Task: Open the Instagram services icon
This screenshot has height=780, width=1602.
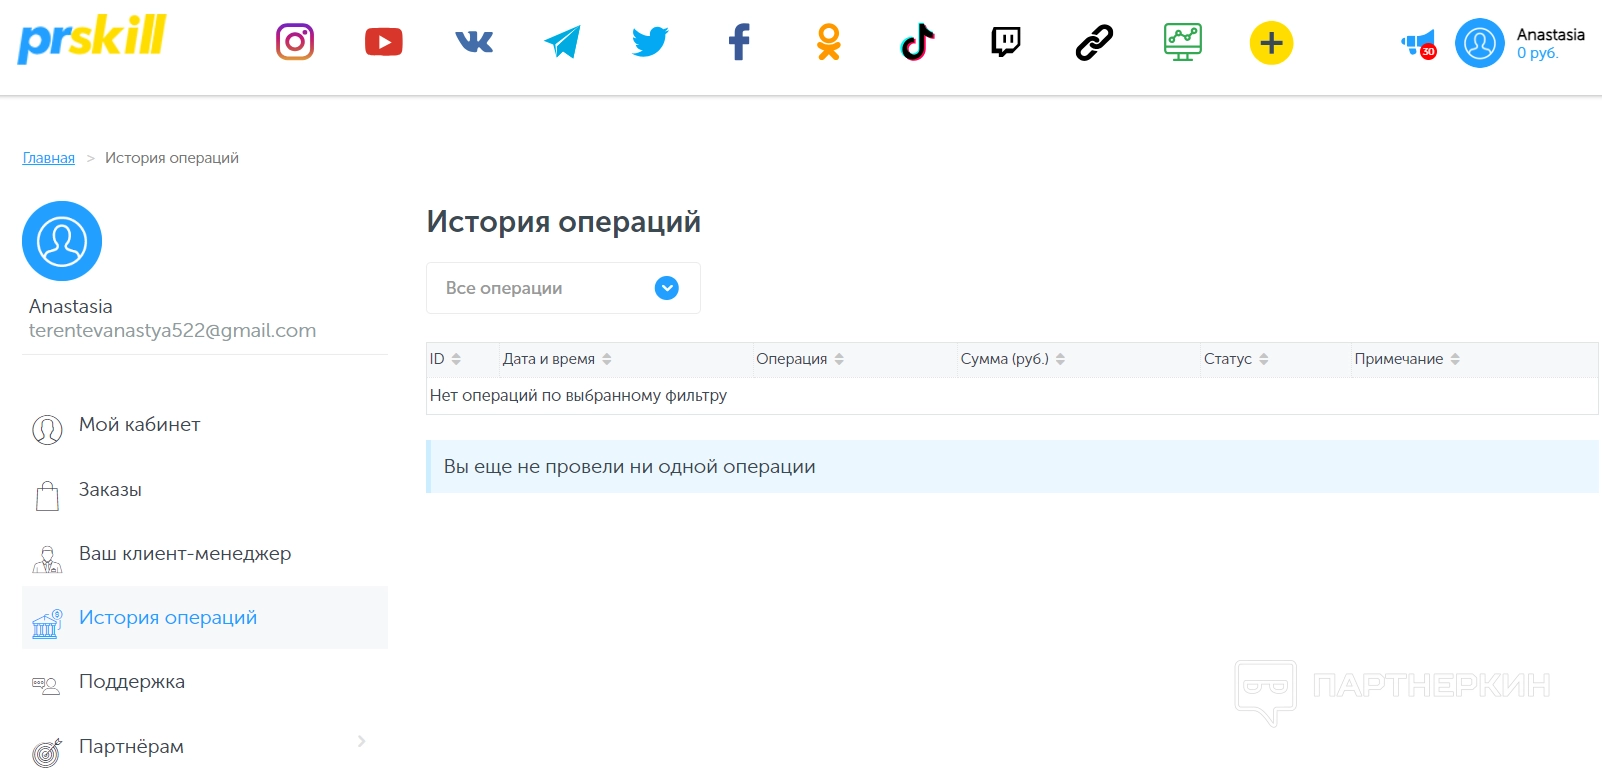Action: [295, 42]
